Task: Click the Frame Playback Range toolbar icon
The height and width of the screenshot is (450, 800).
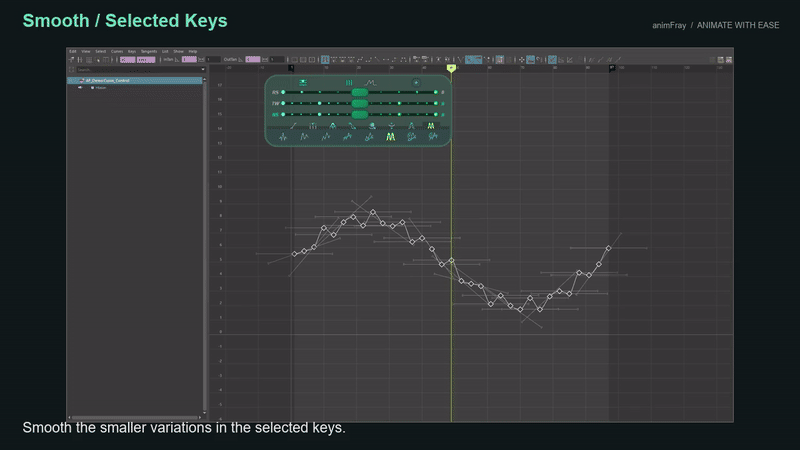Action: click(303, 60)
